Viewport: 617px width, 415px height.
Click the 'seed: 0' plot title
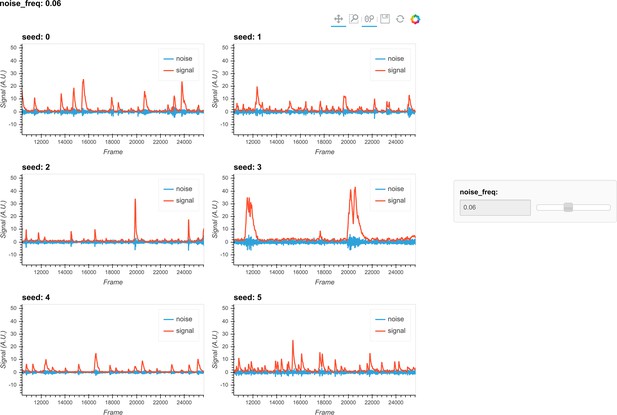coord(36,37)
